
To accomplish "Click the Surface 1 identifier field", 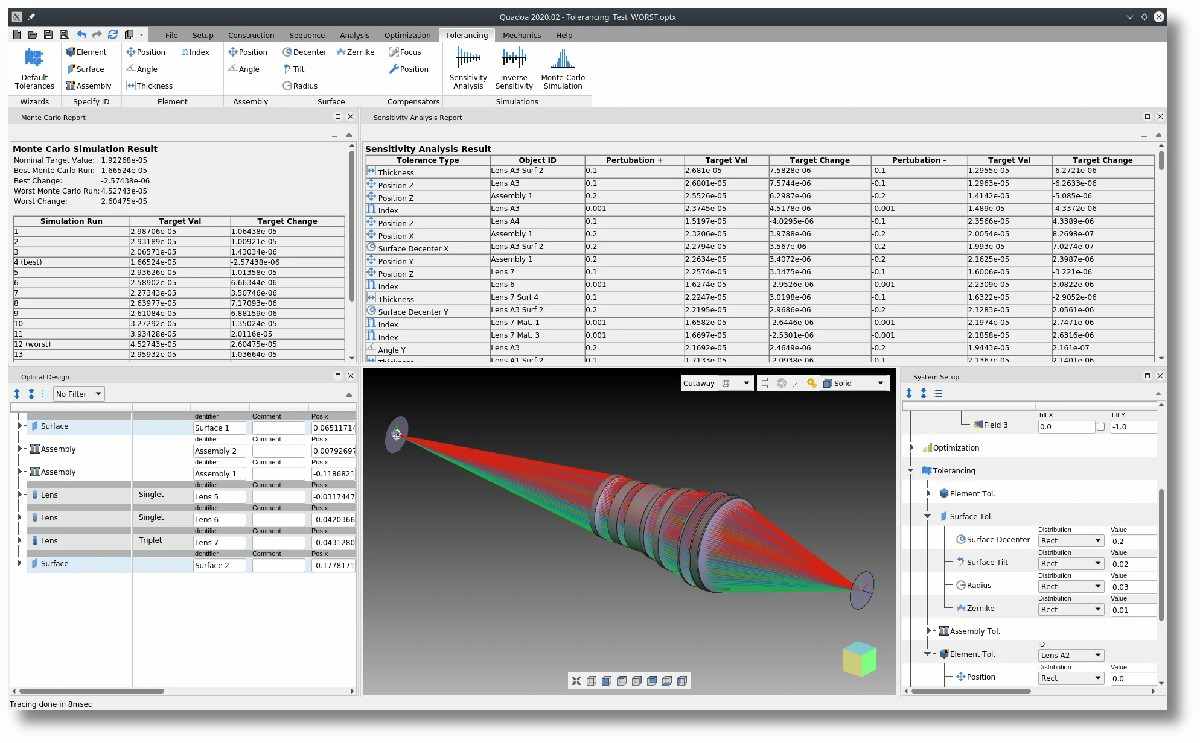I will (x=219, y=428).
